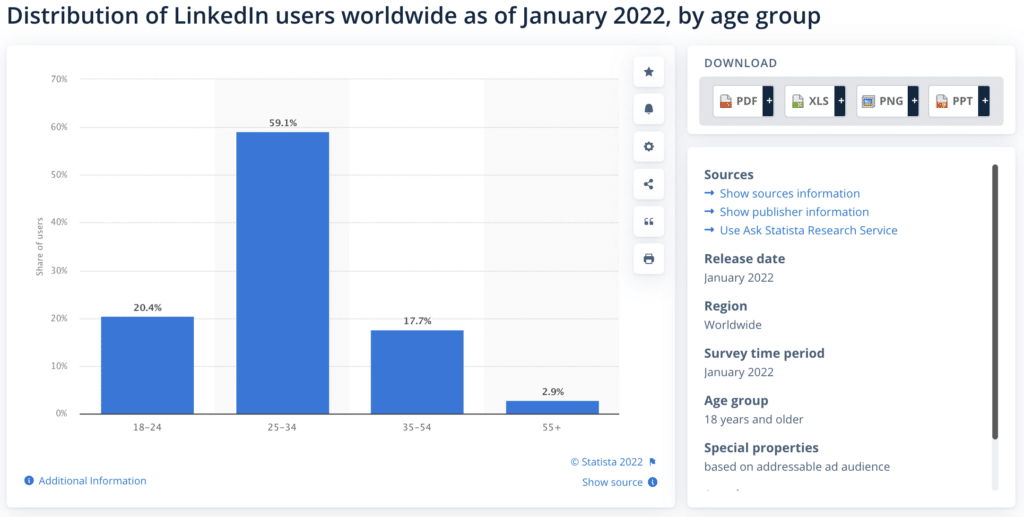
Task: Click info icon beside Show source
Action: 652,482
